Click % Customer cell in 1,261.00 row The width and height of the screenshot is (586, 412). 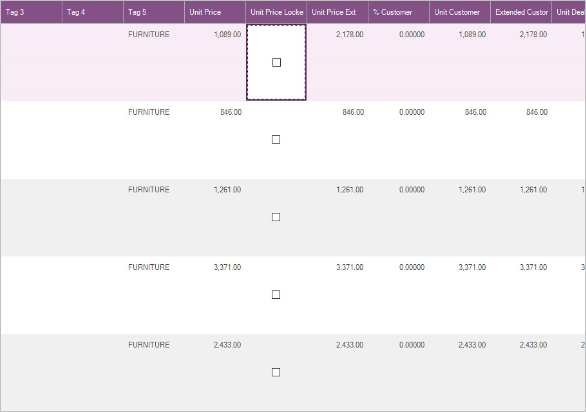click(x=399, y=218)
